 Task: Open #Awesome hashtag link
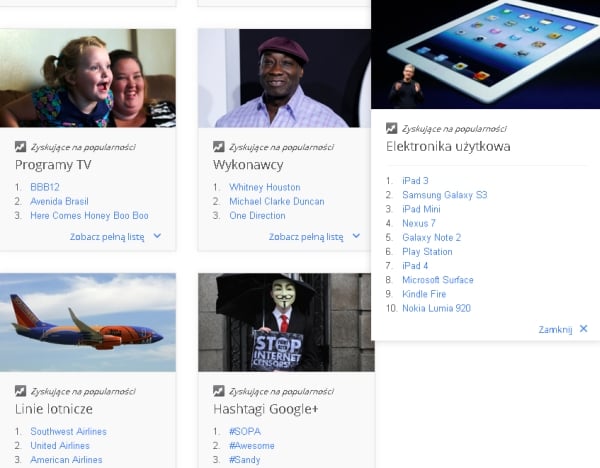coord(252,445)
